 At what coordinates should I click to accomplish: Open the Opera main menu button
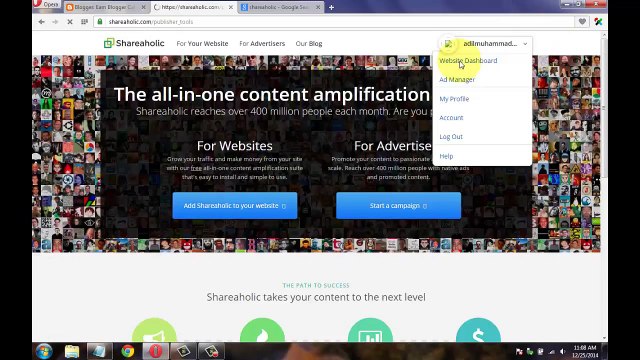pos(47,4)
